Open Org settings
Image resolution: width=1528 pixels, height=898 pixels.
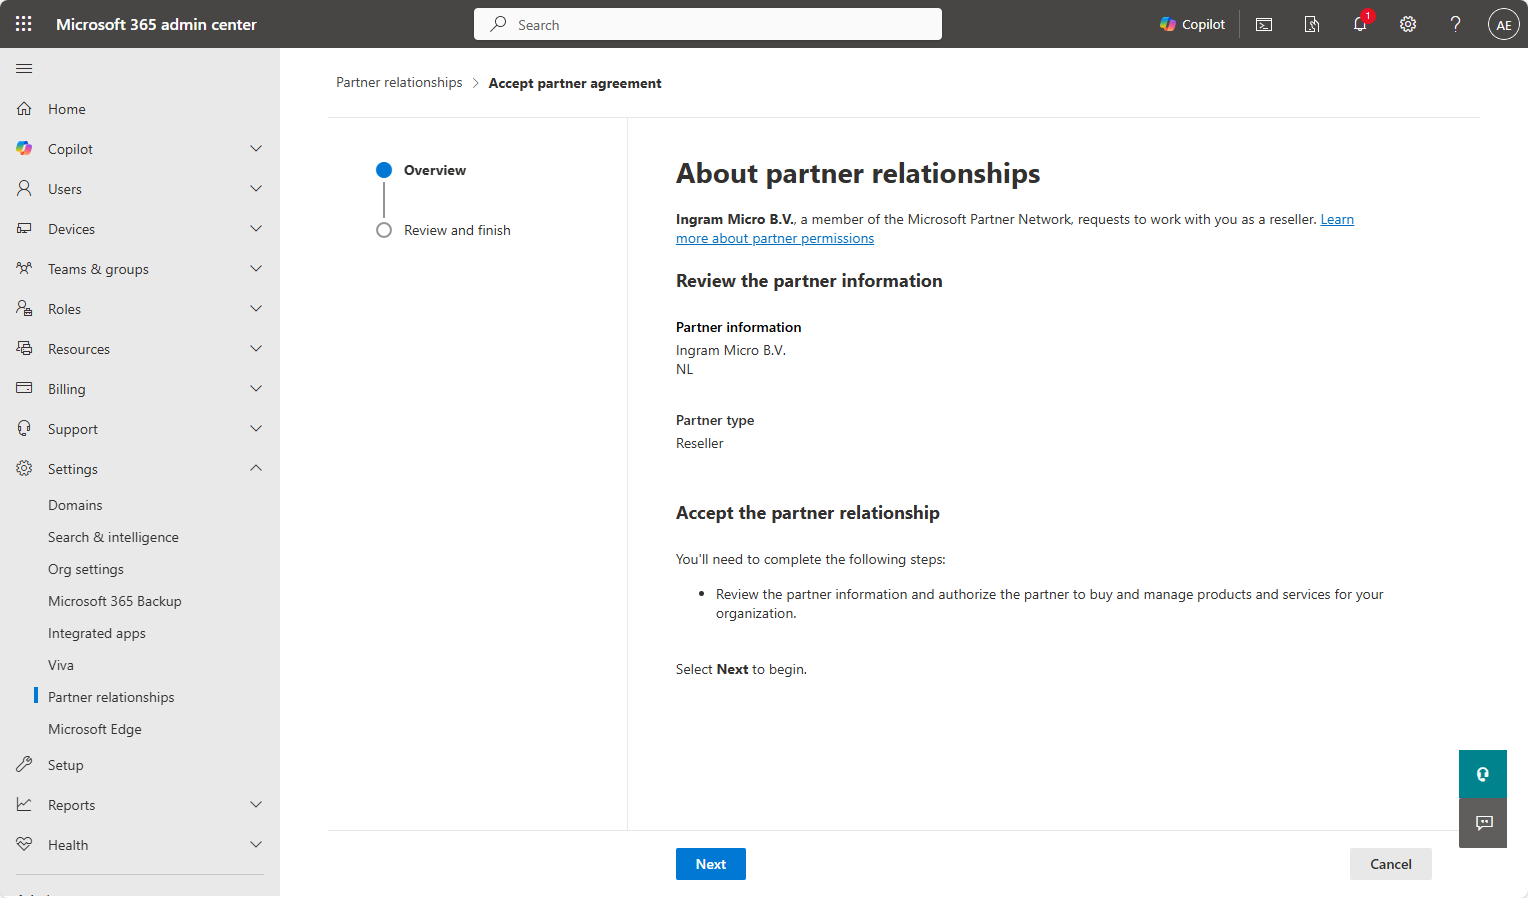pyautogui.click(x=86, y=569)
